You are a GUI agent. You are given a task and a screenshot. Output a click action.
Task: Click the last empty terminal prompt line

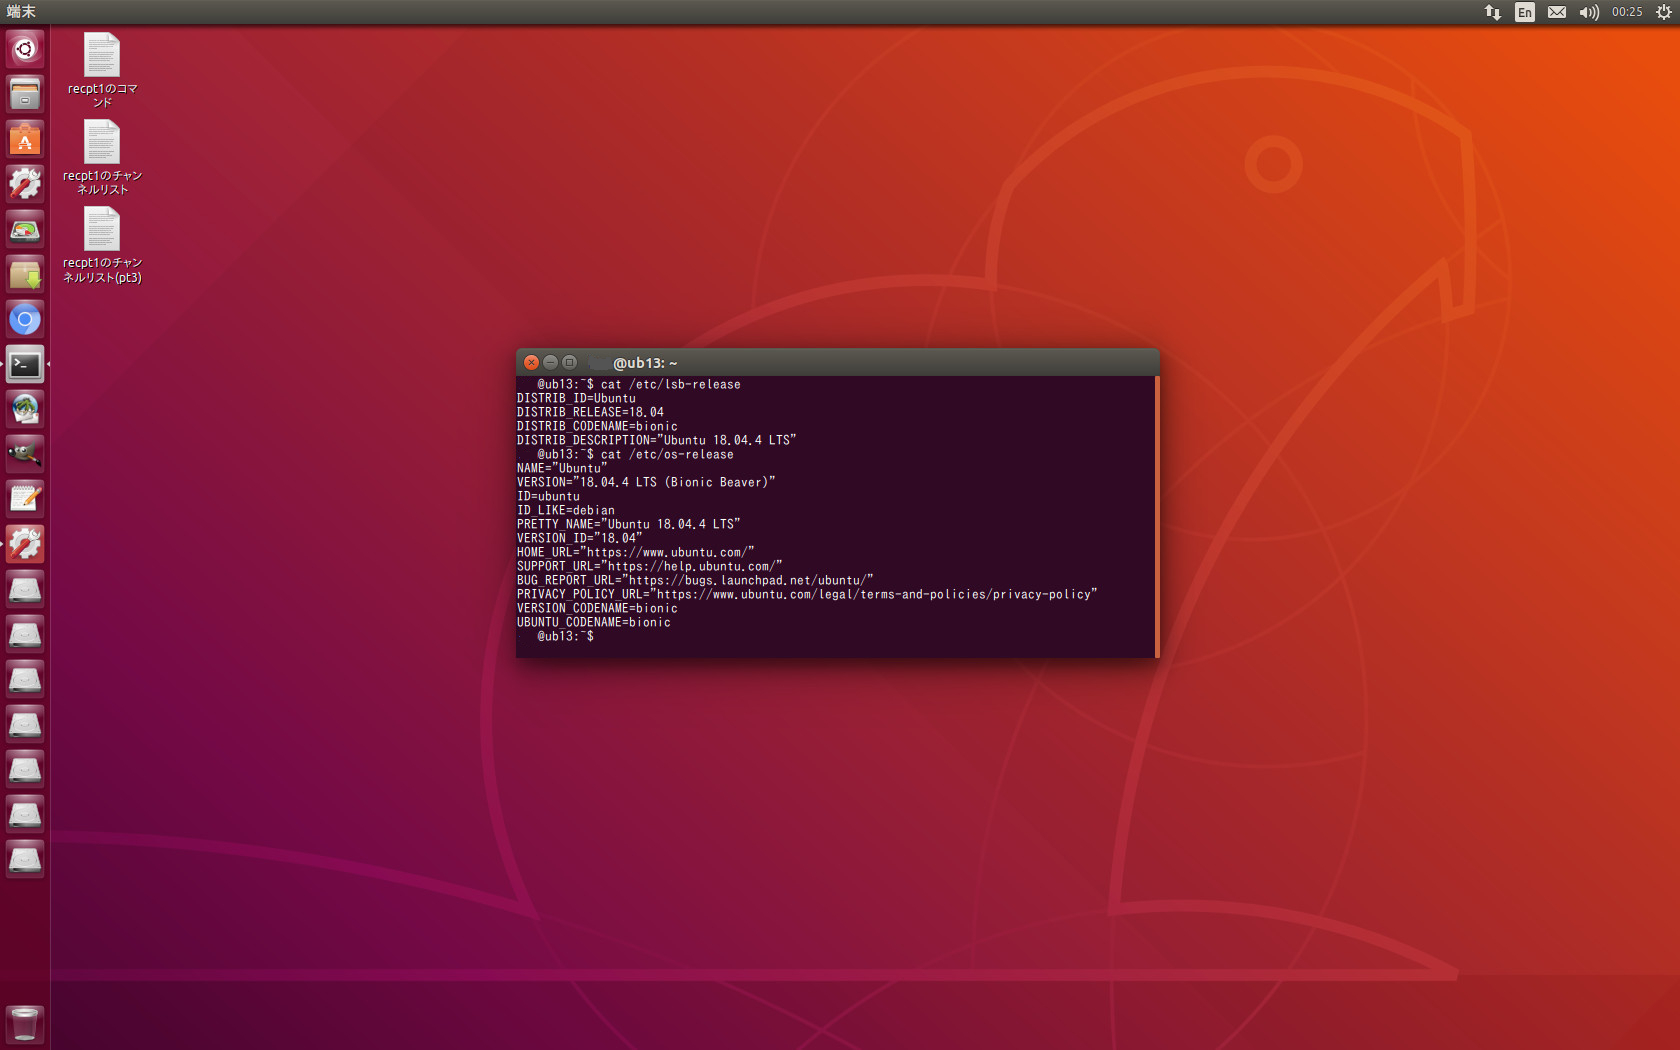click(x=566, y=636)
